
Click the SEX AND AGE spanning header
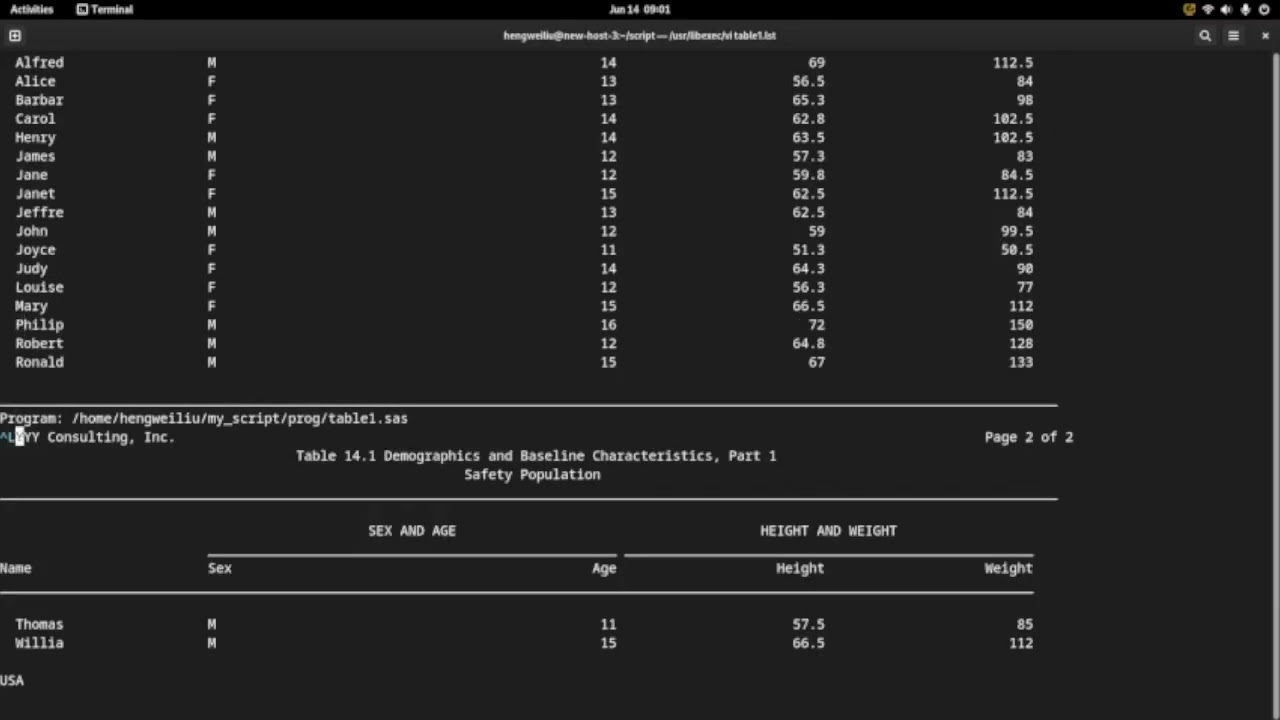[x=412, y=531]
